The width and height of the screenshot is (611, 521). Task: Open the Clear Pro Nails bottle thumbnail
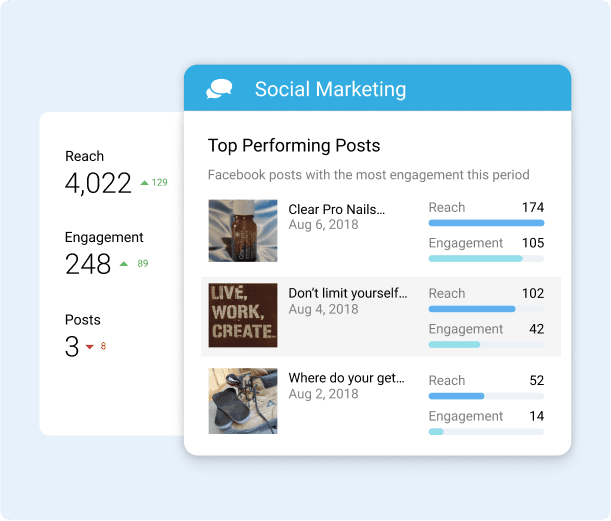click(x=243, y=231)
